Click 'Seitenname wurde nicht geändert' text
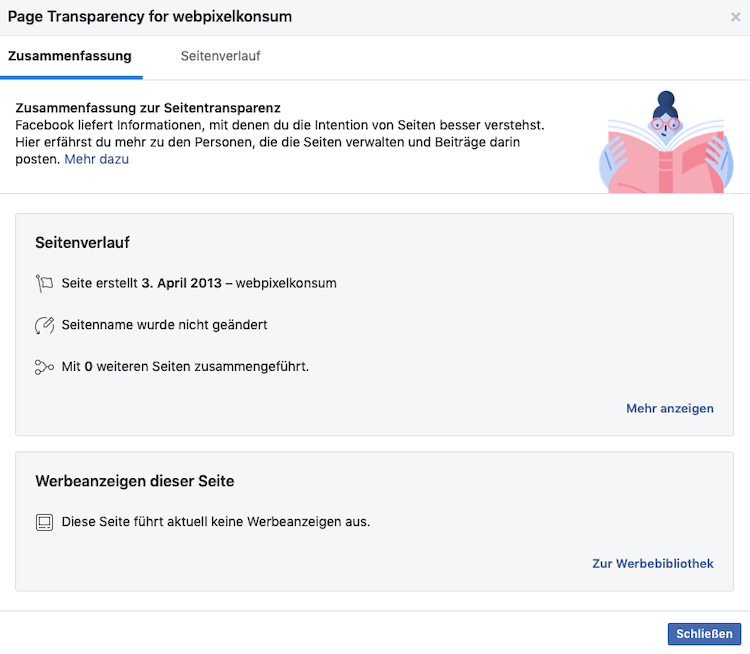Image resolution: width=750 pixels, height=654 pixels. [x=165, y=325]
